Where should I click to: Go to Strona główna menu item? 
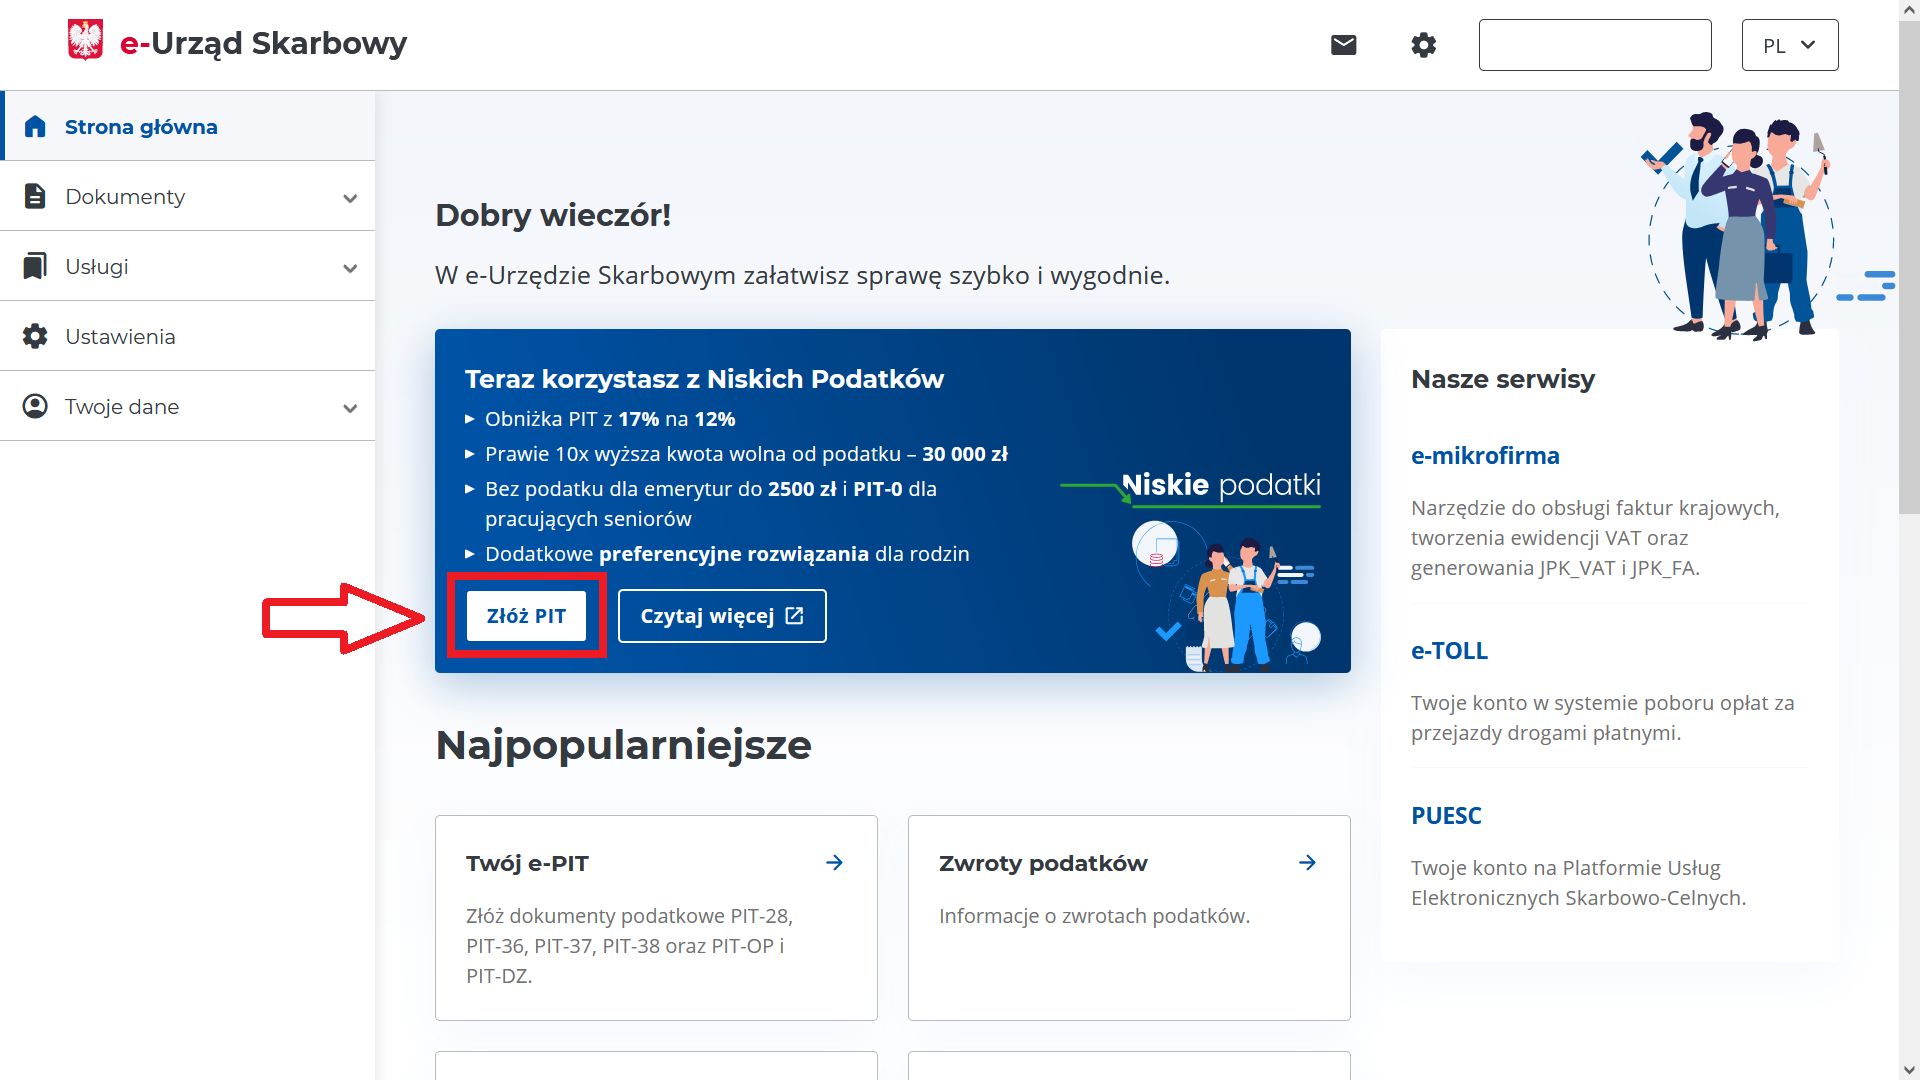point(141,127)
